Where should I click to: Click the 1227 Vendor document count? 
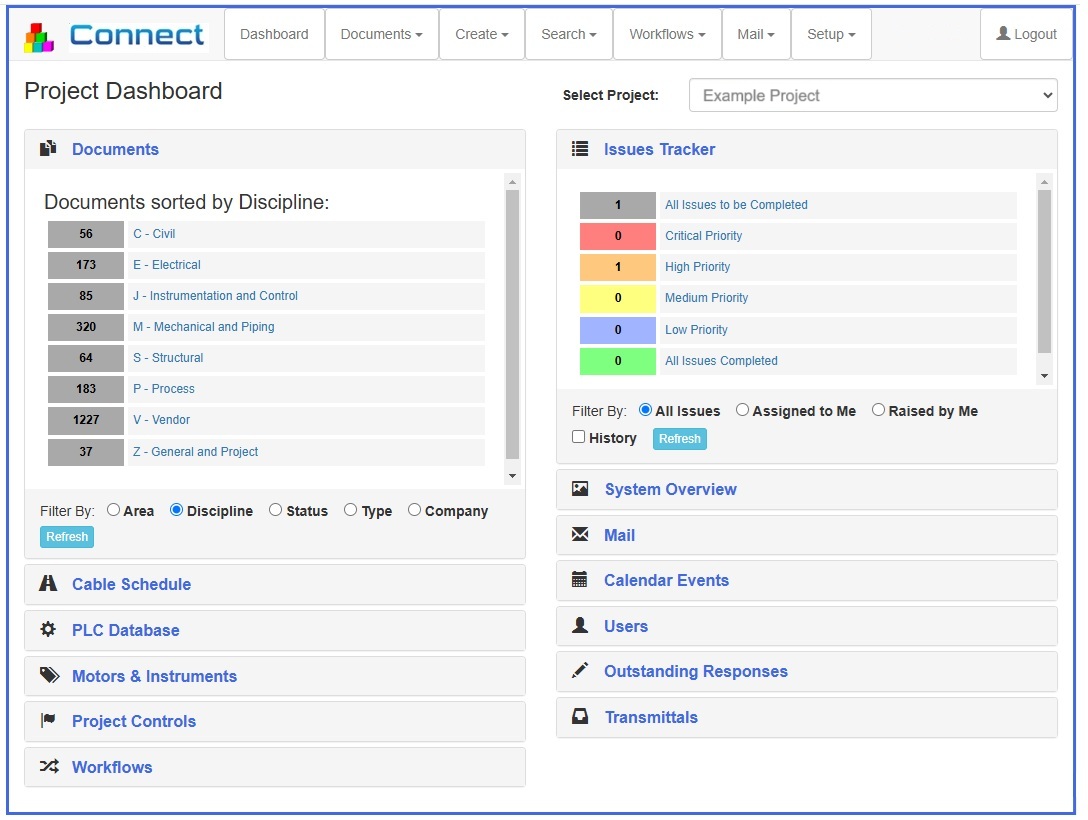[x=86, y=420]
